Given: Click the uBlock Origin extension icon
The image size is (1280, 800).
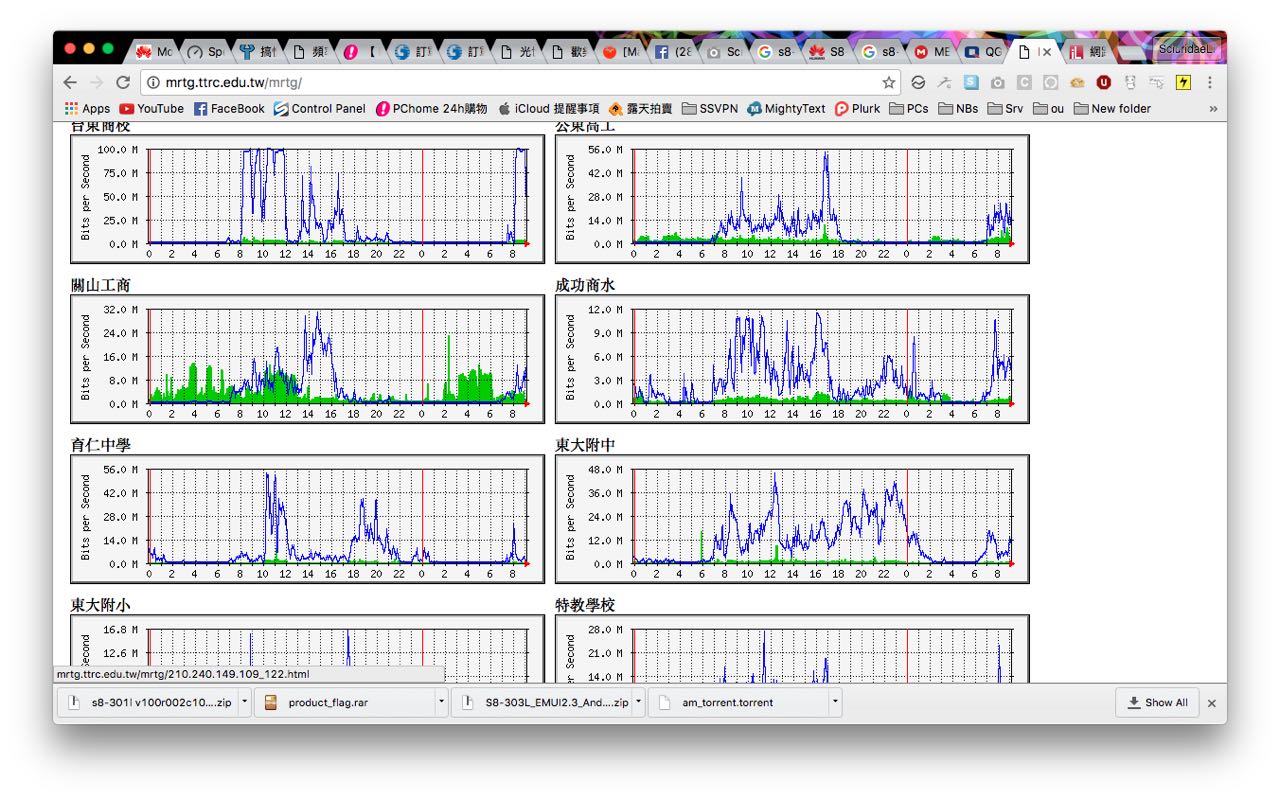Looking at the screenshot, I should [x=1104, y=83].
